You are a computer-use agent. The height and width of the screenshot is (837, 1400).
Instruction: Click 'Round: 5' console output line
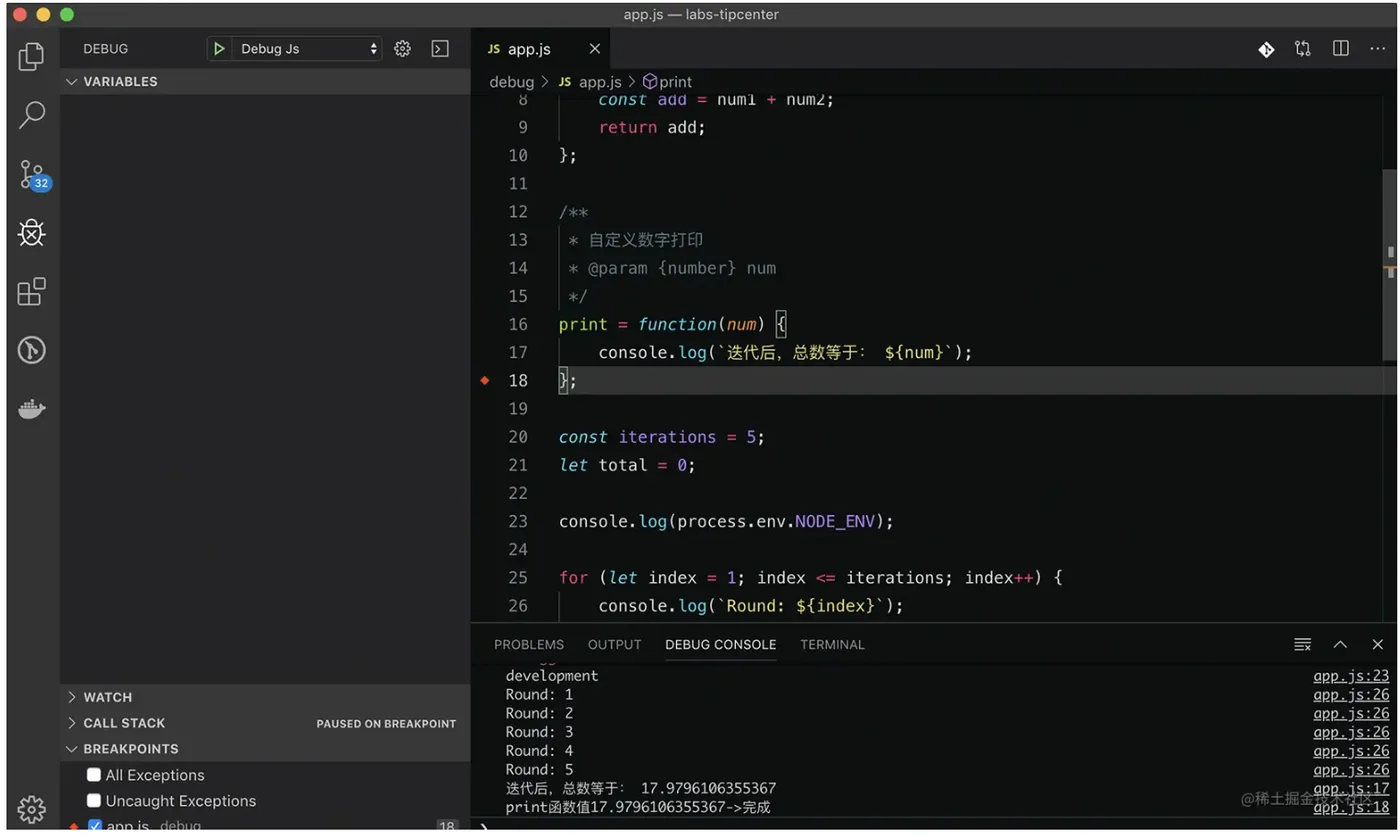(x=539, y=770)
